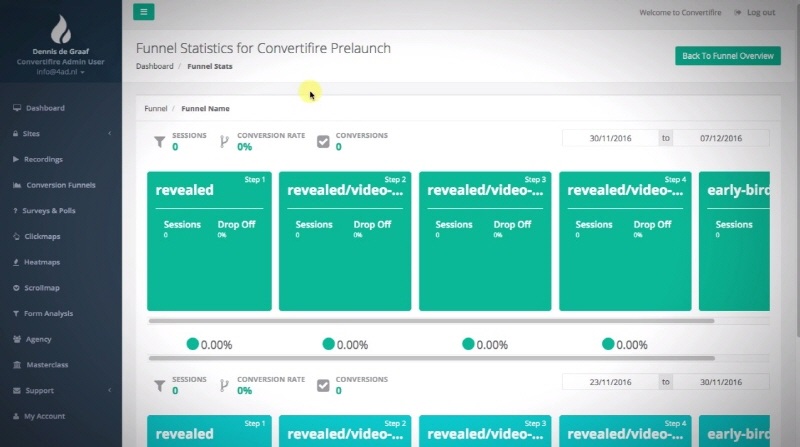Viewport: 800px width, 447px height.
Task: Click first funnel's Step 2 revealed/video card
Action: click(x=345, y=241)
